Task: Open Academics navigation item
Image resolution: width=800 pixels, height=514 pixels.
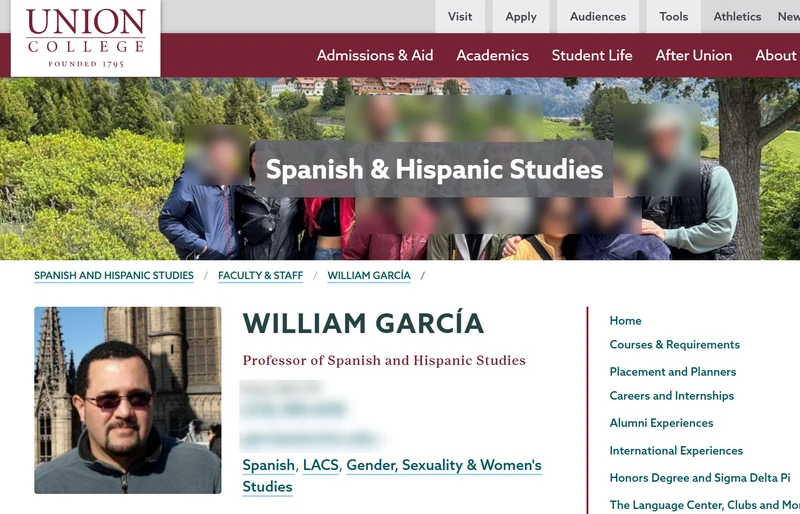Action: [492, 55]
